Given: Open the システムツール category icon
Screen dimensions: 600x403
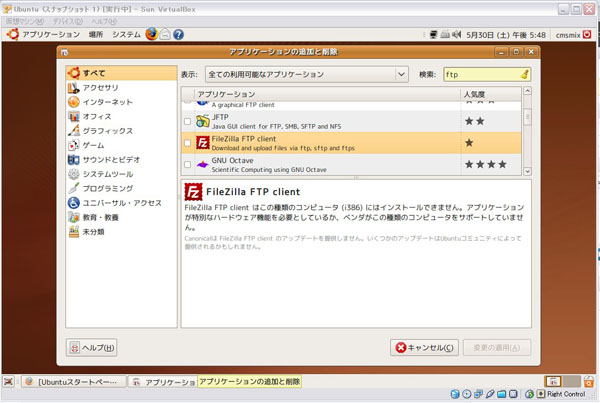Looking at the screenshot, I should [73, 174].
